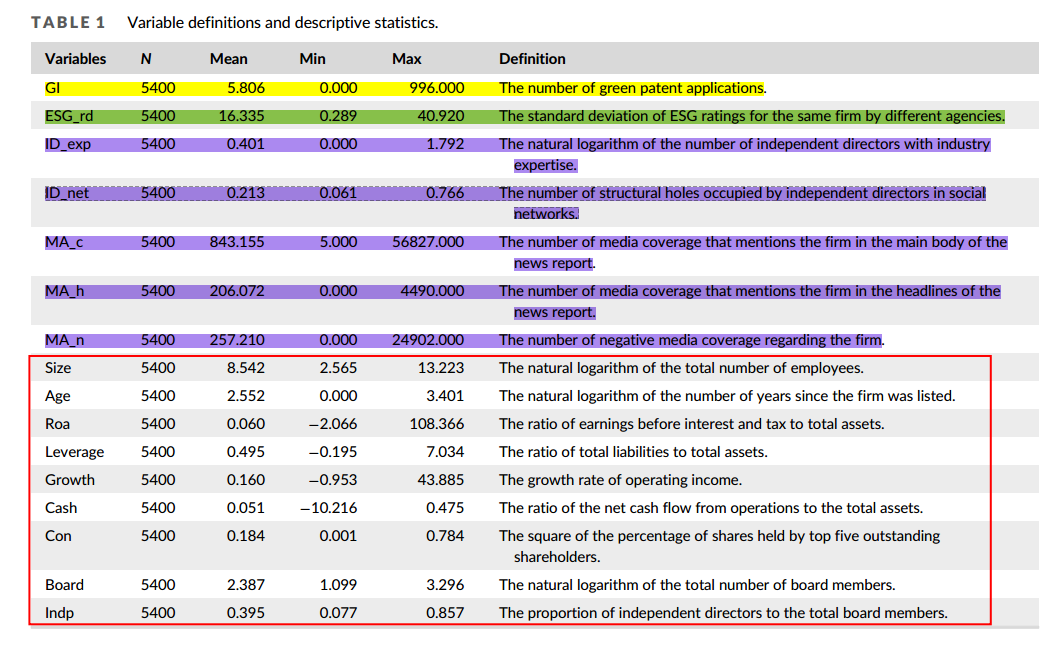
Task: Click the 'Definition' column header
Action: (x=532, y=59)
